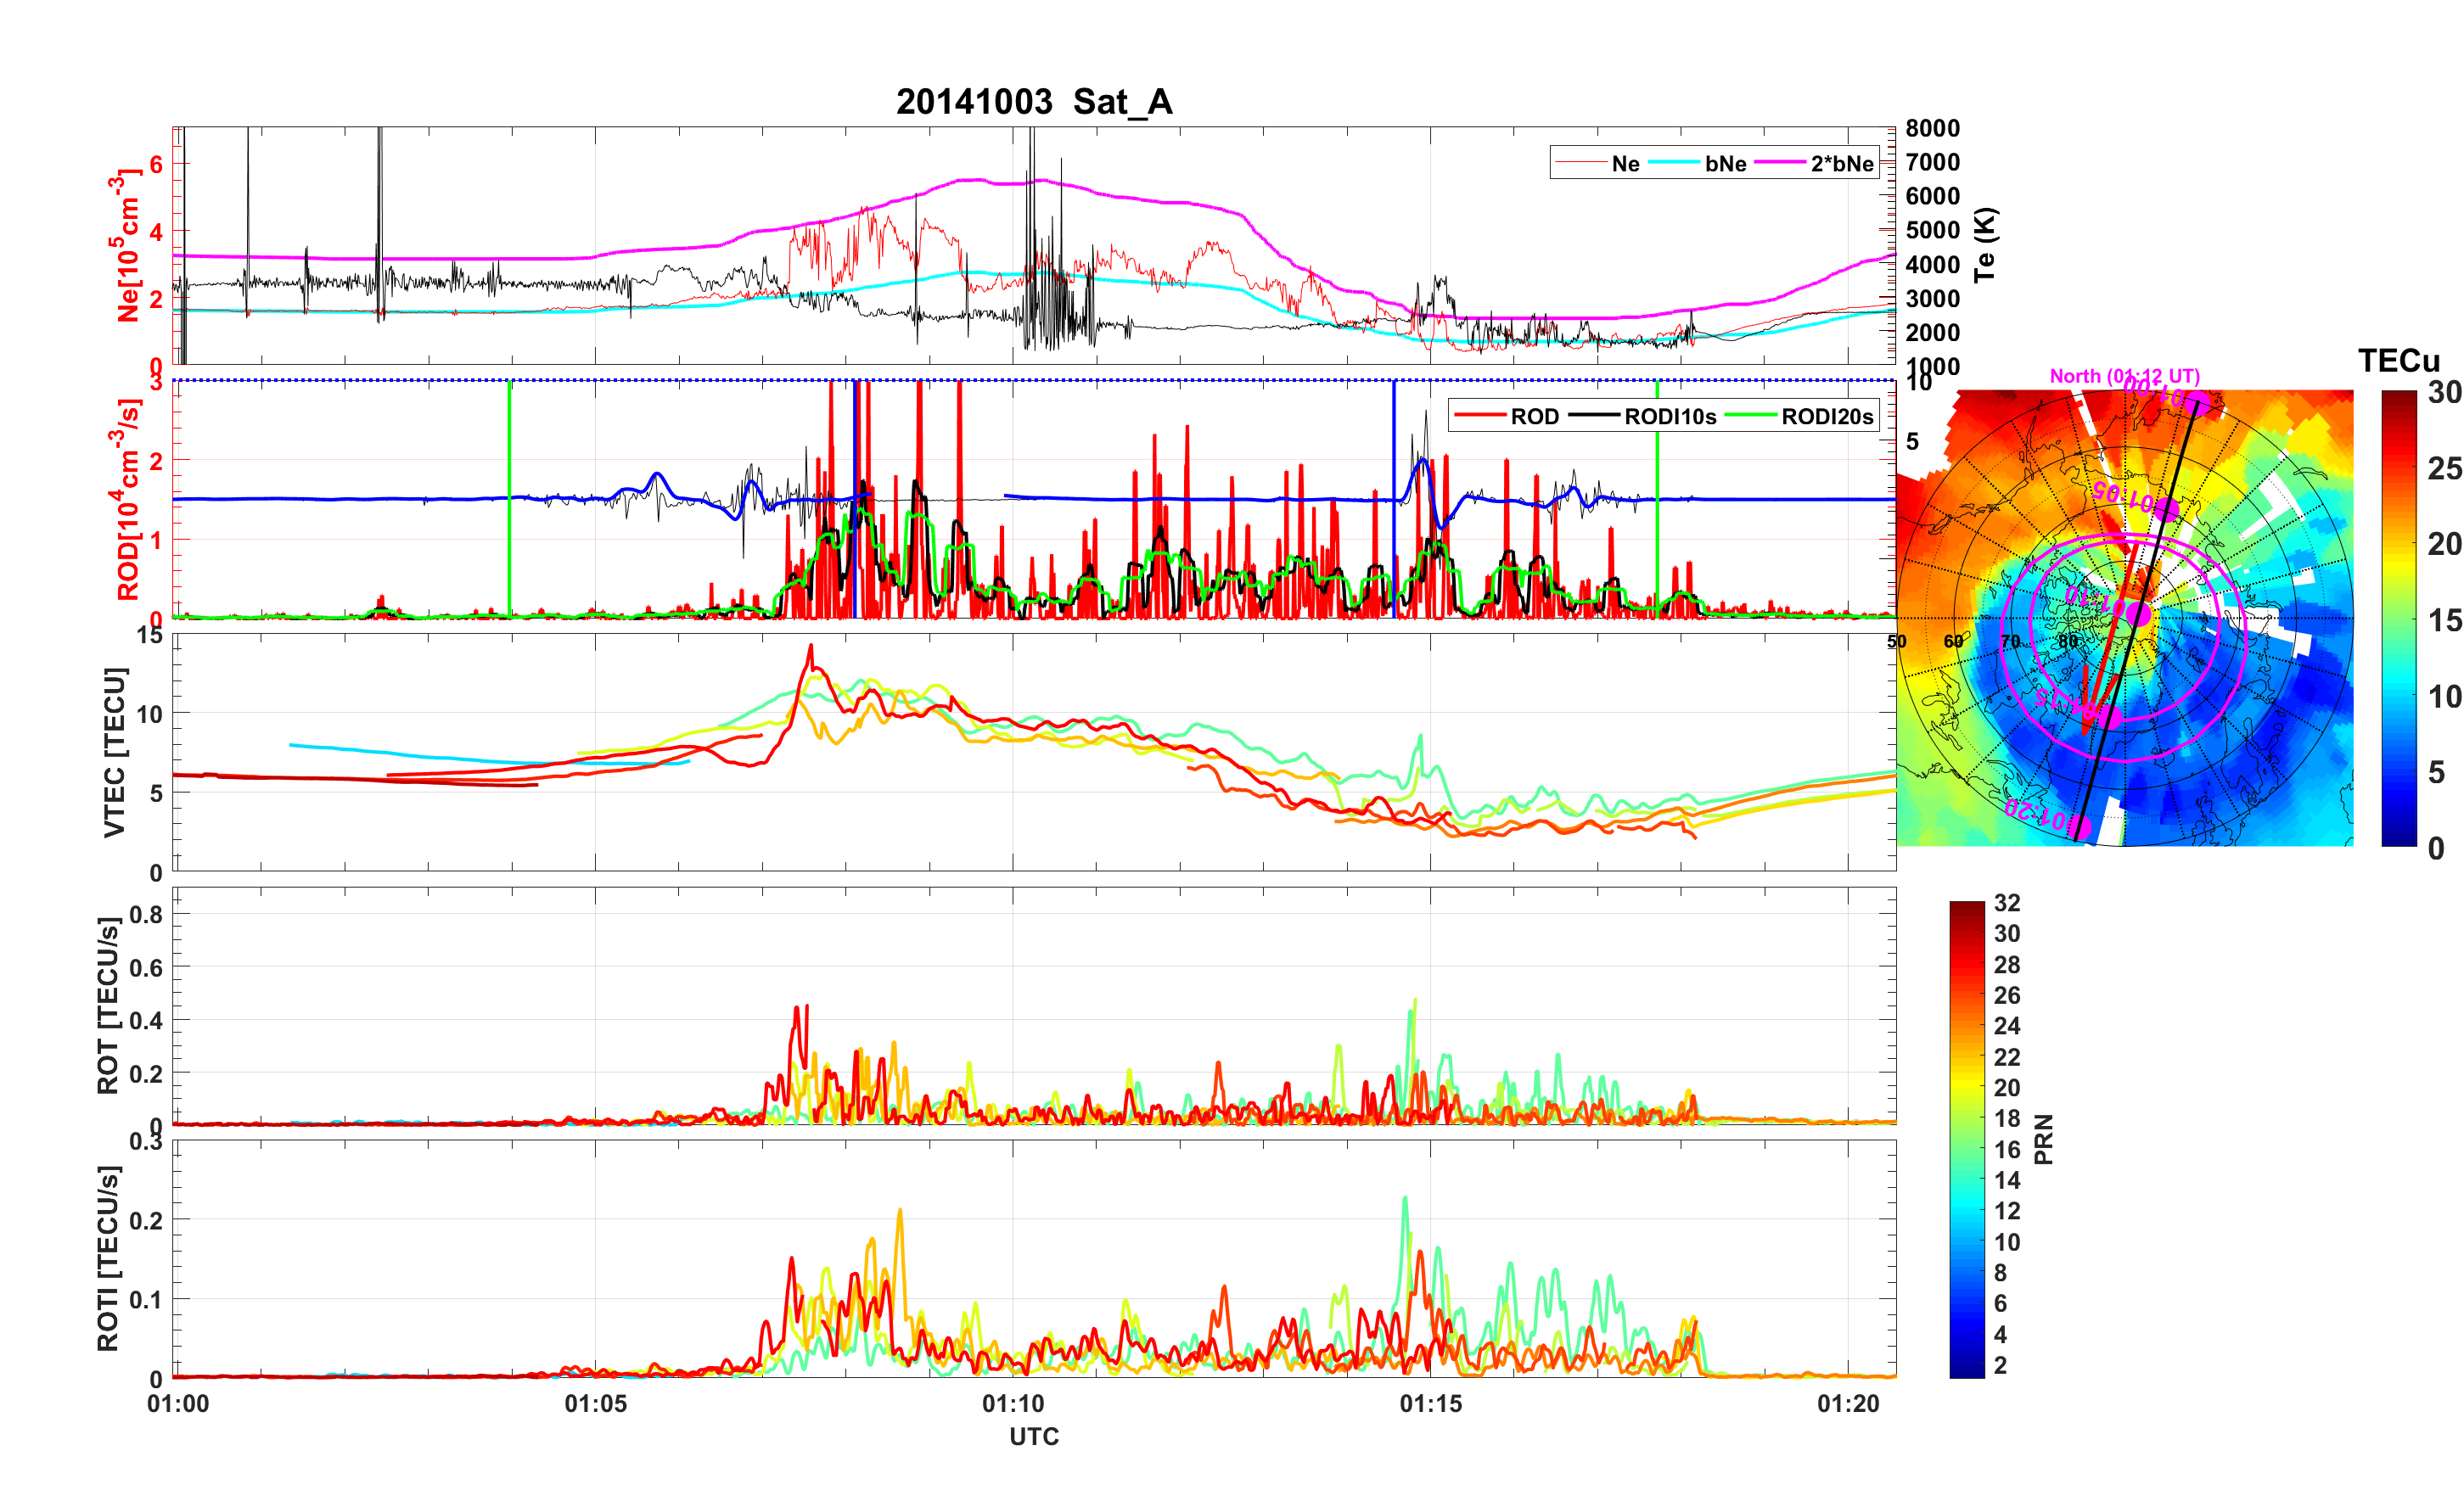Viewport: 2464px width, 1490px height.
Task: Click the Te (K) axis label
Action: [x=1985, y=245]
